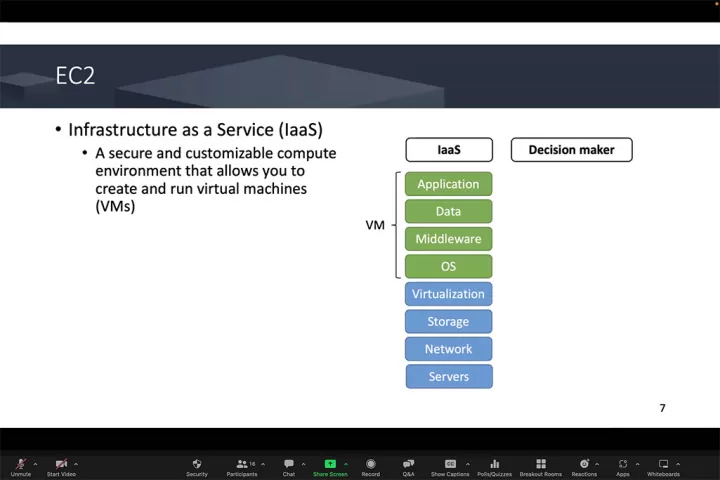Expand the Share Screen options arrow
This screenshot has height=480, width=720.
pos(346,464)
